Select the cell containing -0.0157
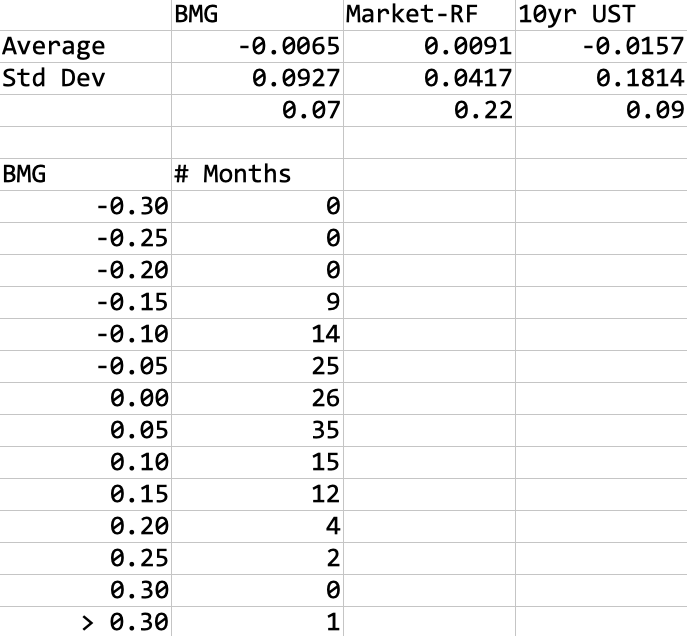Viewport: 687px width, 636px height. pos(601,46)
